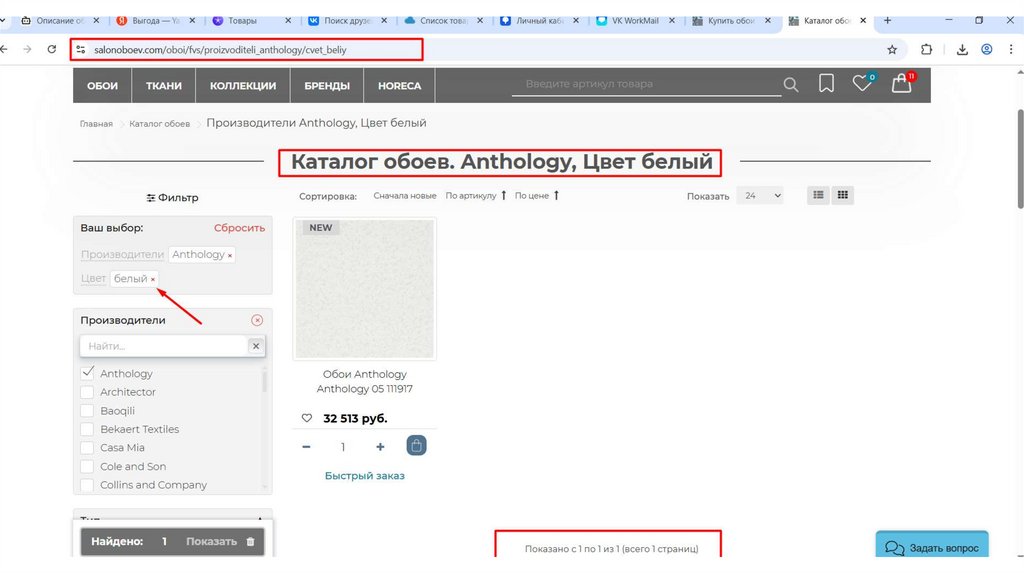
Task: Open the Chrome profile avatar icon
Action: click(987, 50)
